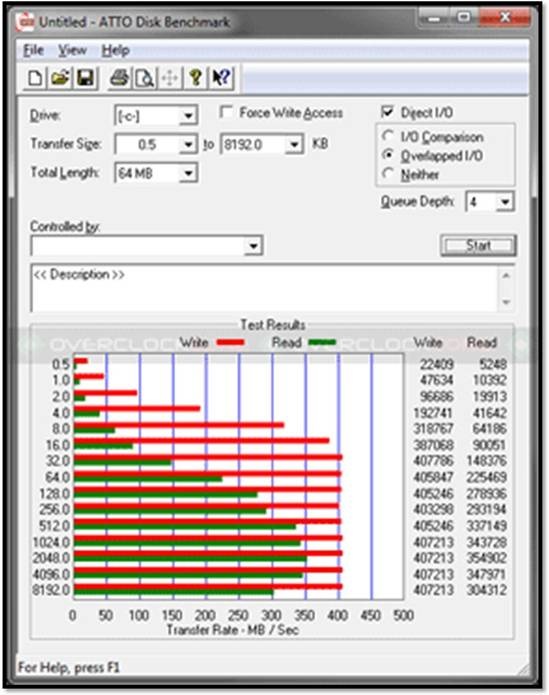Click the Description text box
The height and width of the screenshot is (695, 549).
265,288
